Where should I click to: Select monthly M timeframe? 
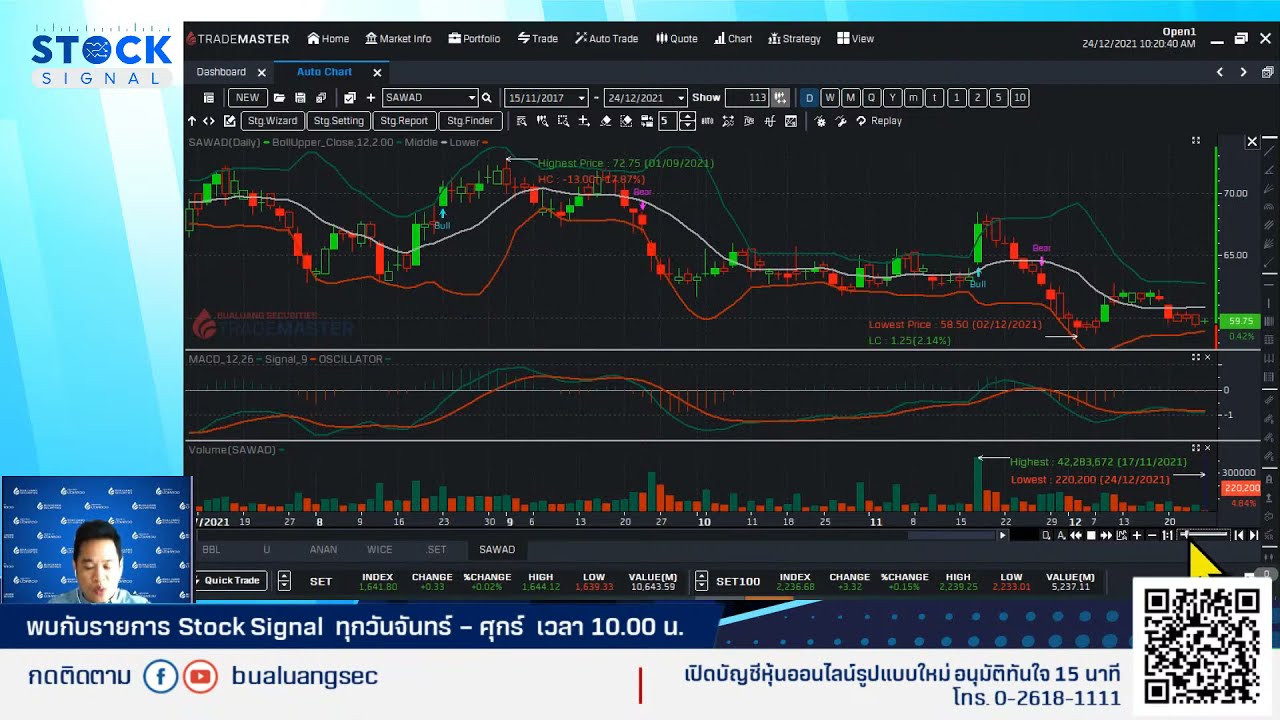click(x=851, y=98)
